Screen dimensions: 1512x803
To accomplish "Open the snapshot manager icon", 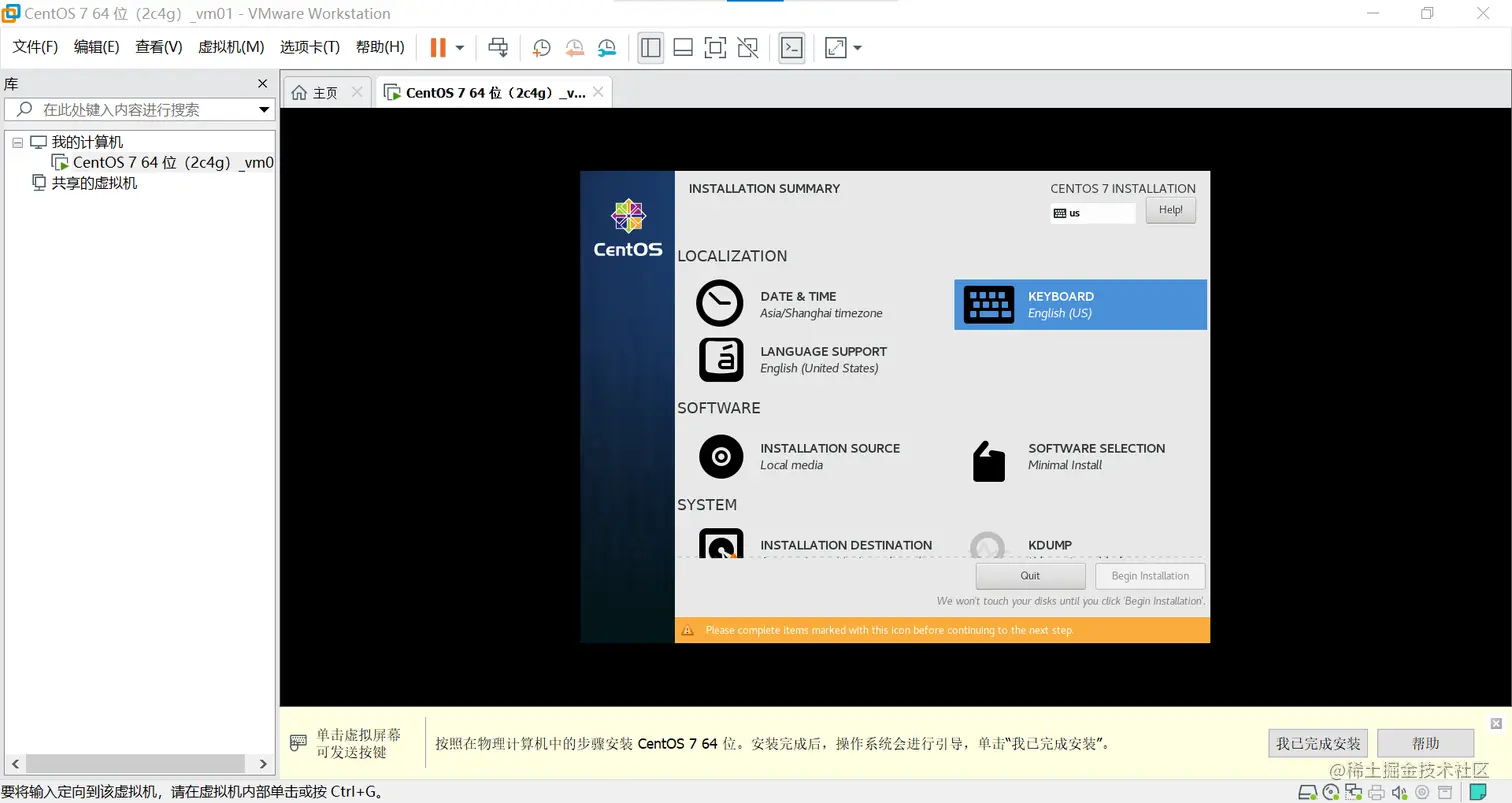I will click(607, 47).
